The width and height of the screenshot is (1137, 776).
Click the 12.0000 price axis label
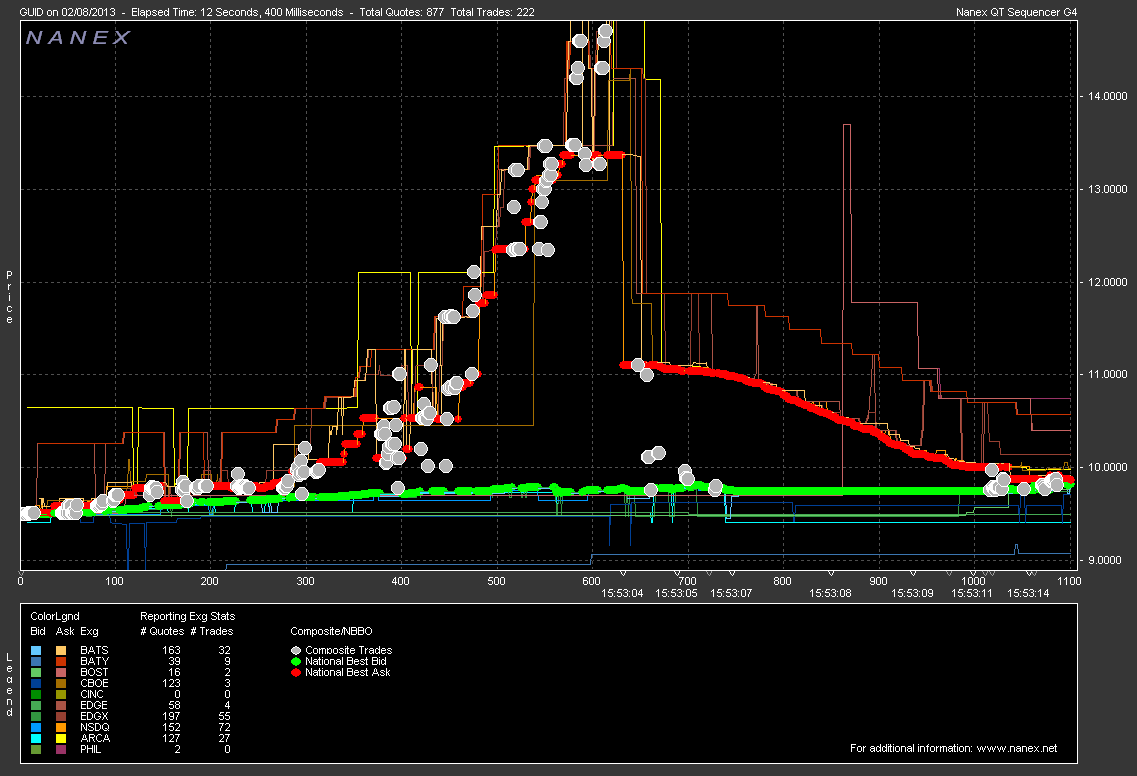pos(1107,281)
